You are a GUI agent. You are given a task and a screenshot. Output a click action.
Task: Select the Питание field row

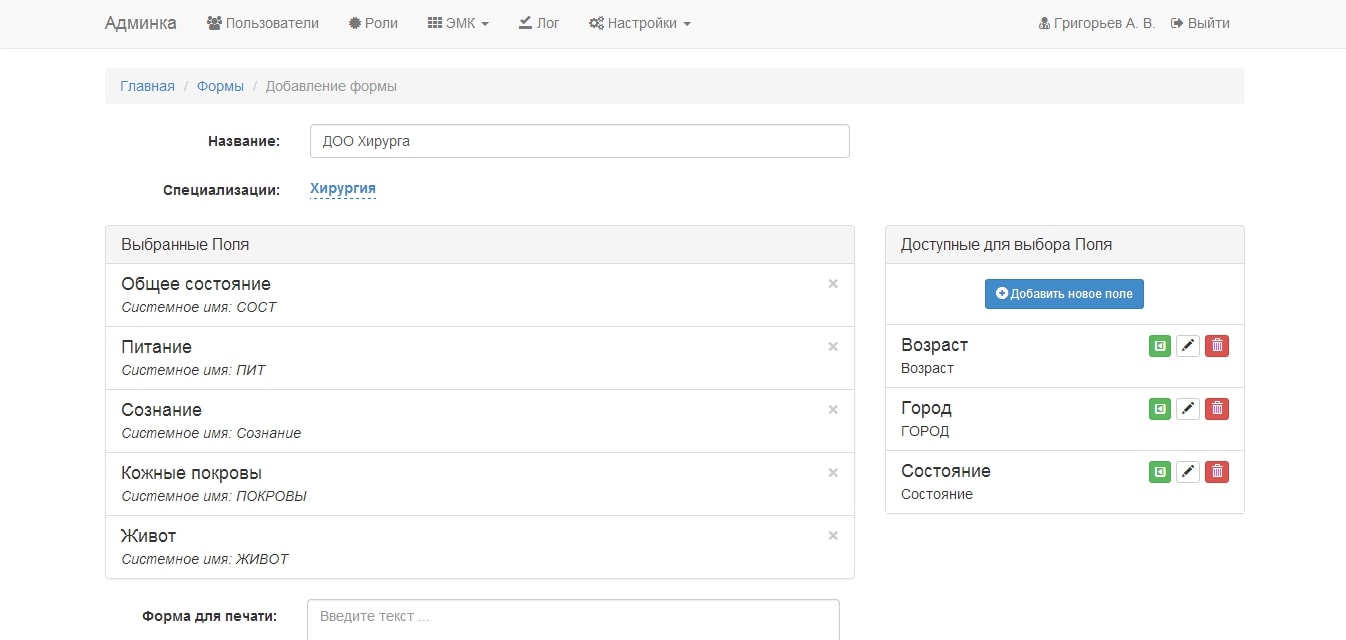[480, 358]
